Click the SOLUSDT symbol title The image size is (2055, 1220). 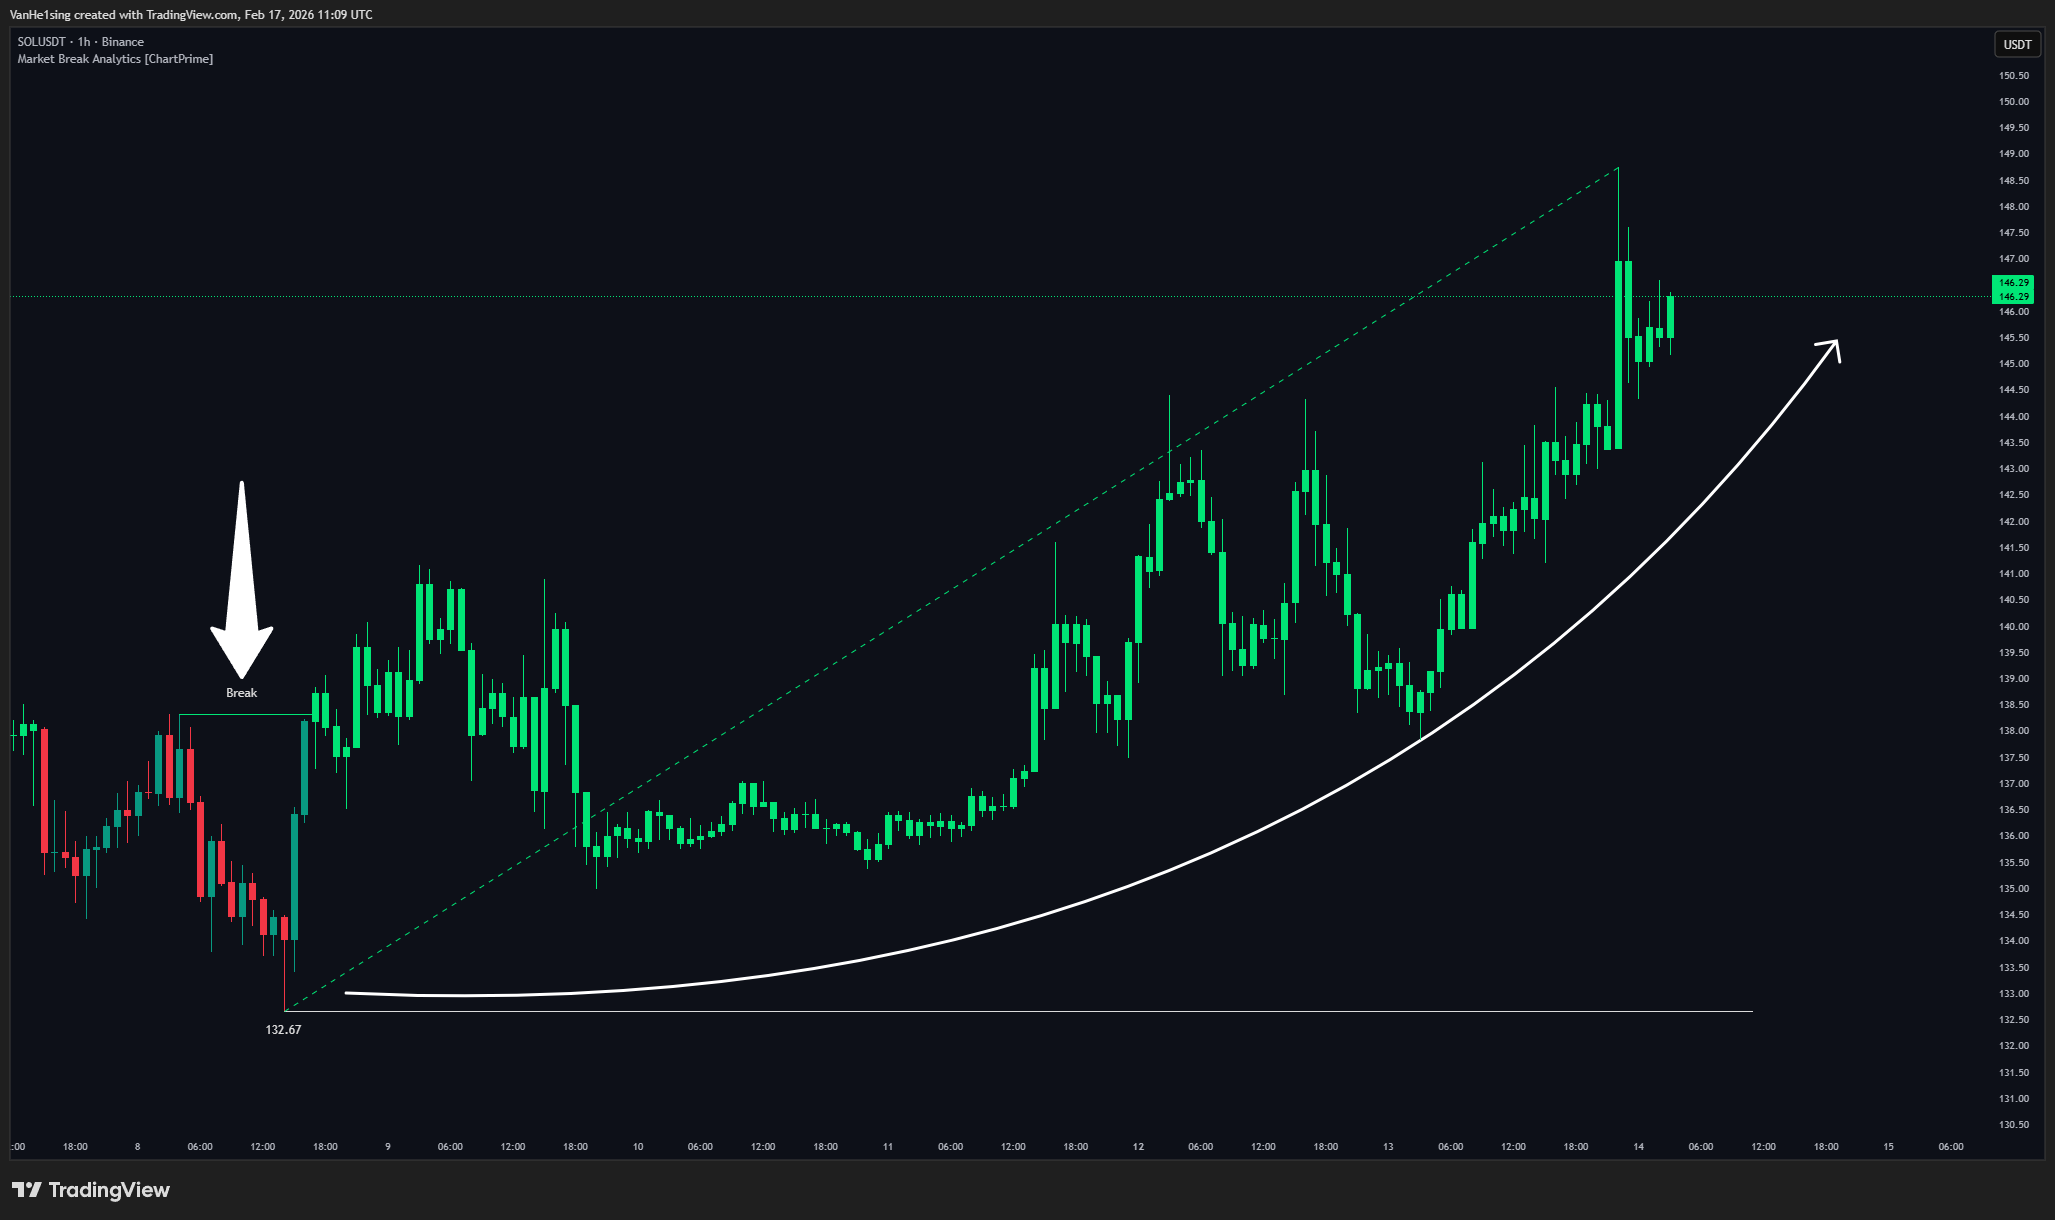[41, 42]
